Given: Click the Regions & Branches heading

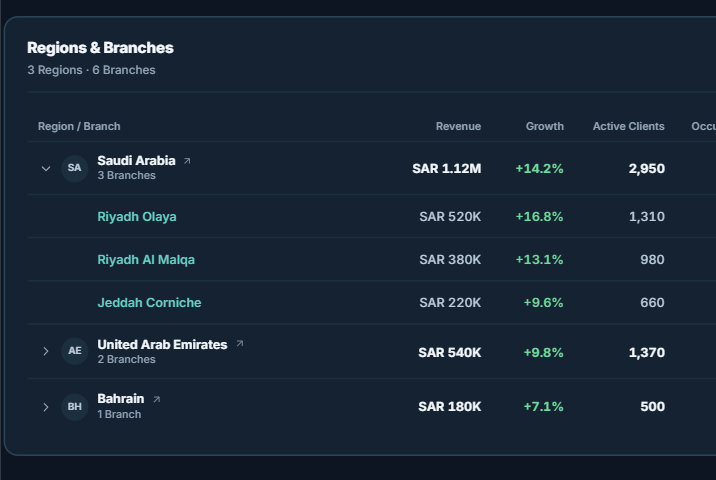Looking at the screenshot, I should 100,47.
